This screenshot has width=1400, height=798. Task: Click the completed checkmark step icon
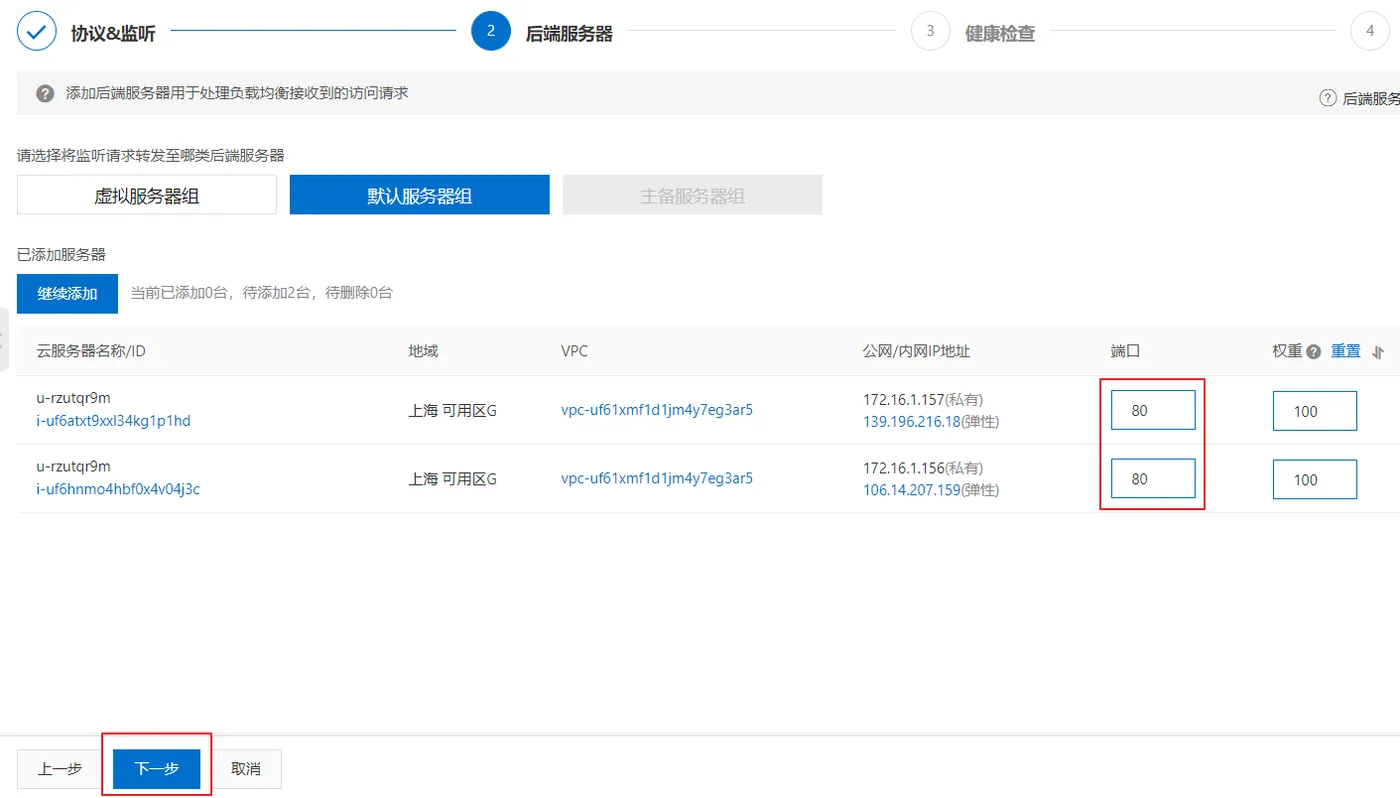[x=37, y=31]
